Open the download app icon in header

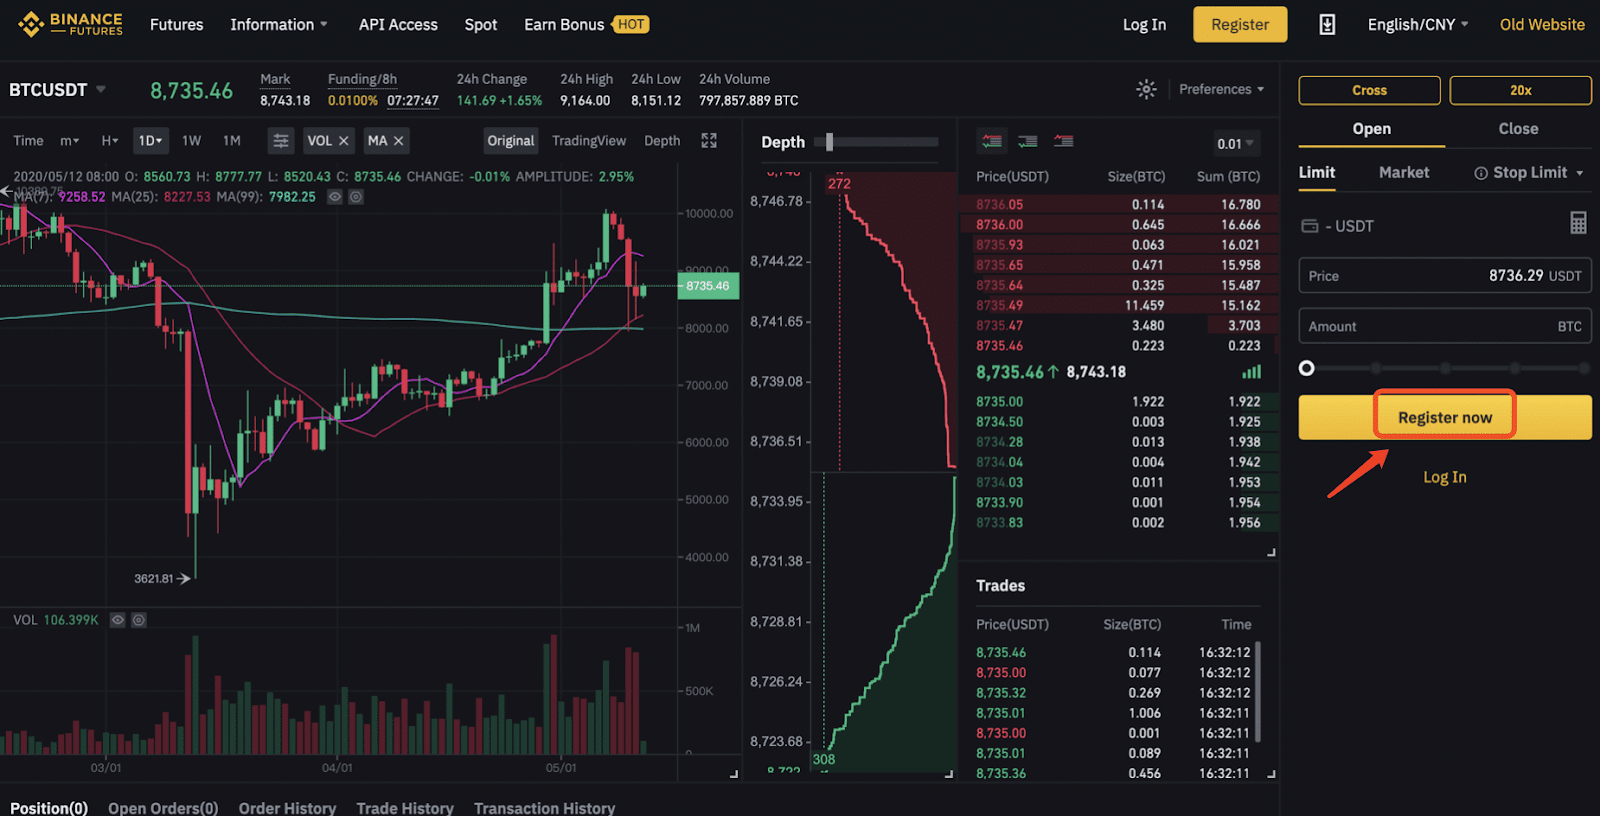1327,25
